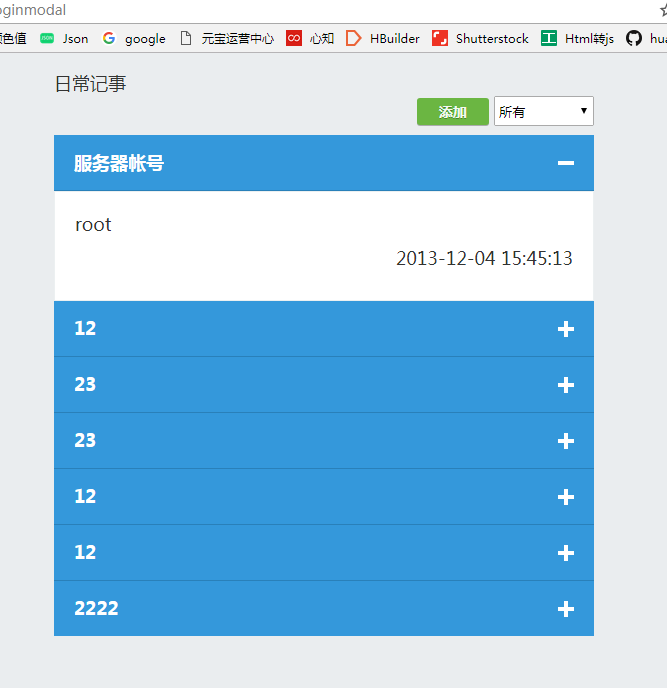Screen dimensions: 667x688
Task: Click the 服务器帐号 accordion header title
Action: [x=119, y=163]
